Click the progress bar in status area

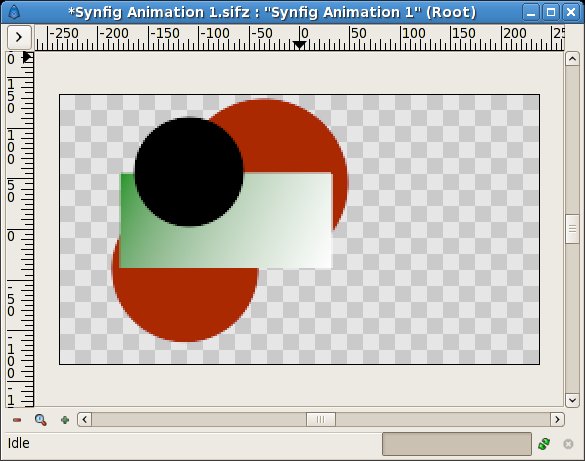click(x=457, y=444)
